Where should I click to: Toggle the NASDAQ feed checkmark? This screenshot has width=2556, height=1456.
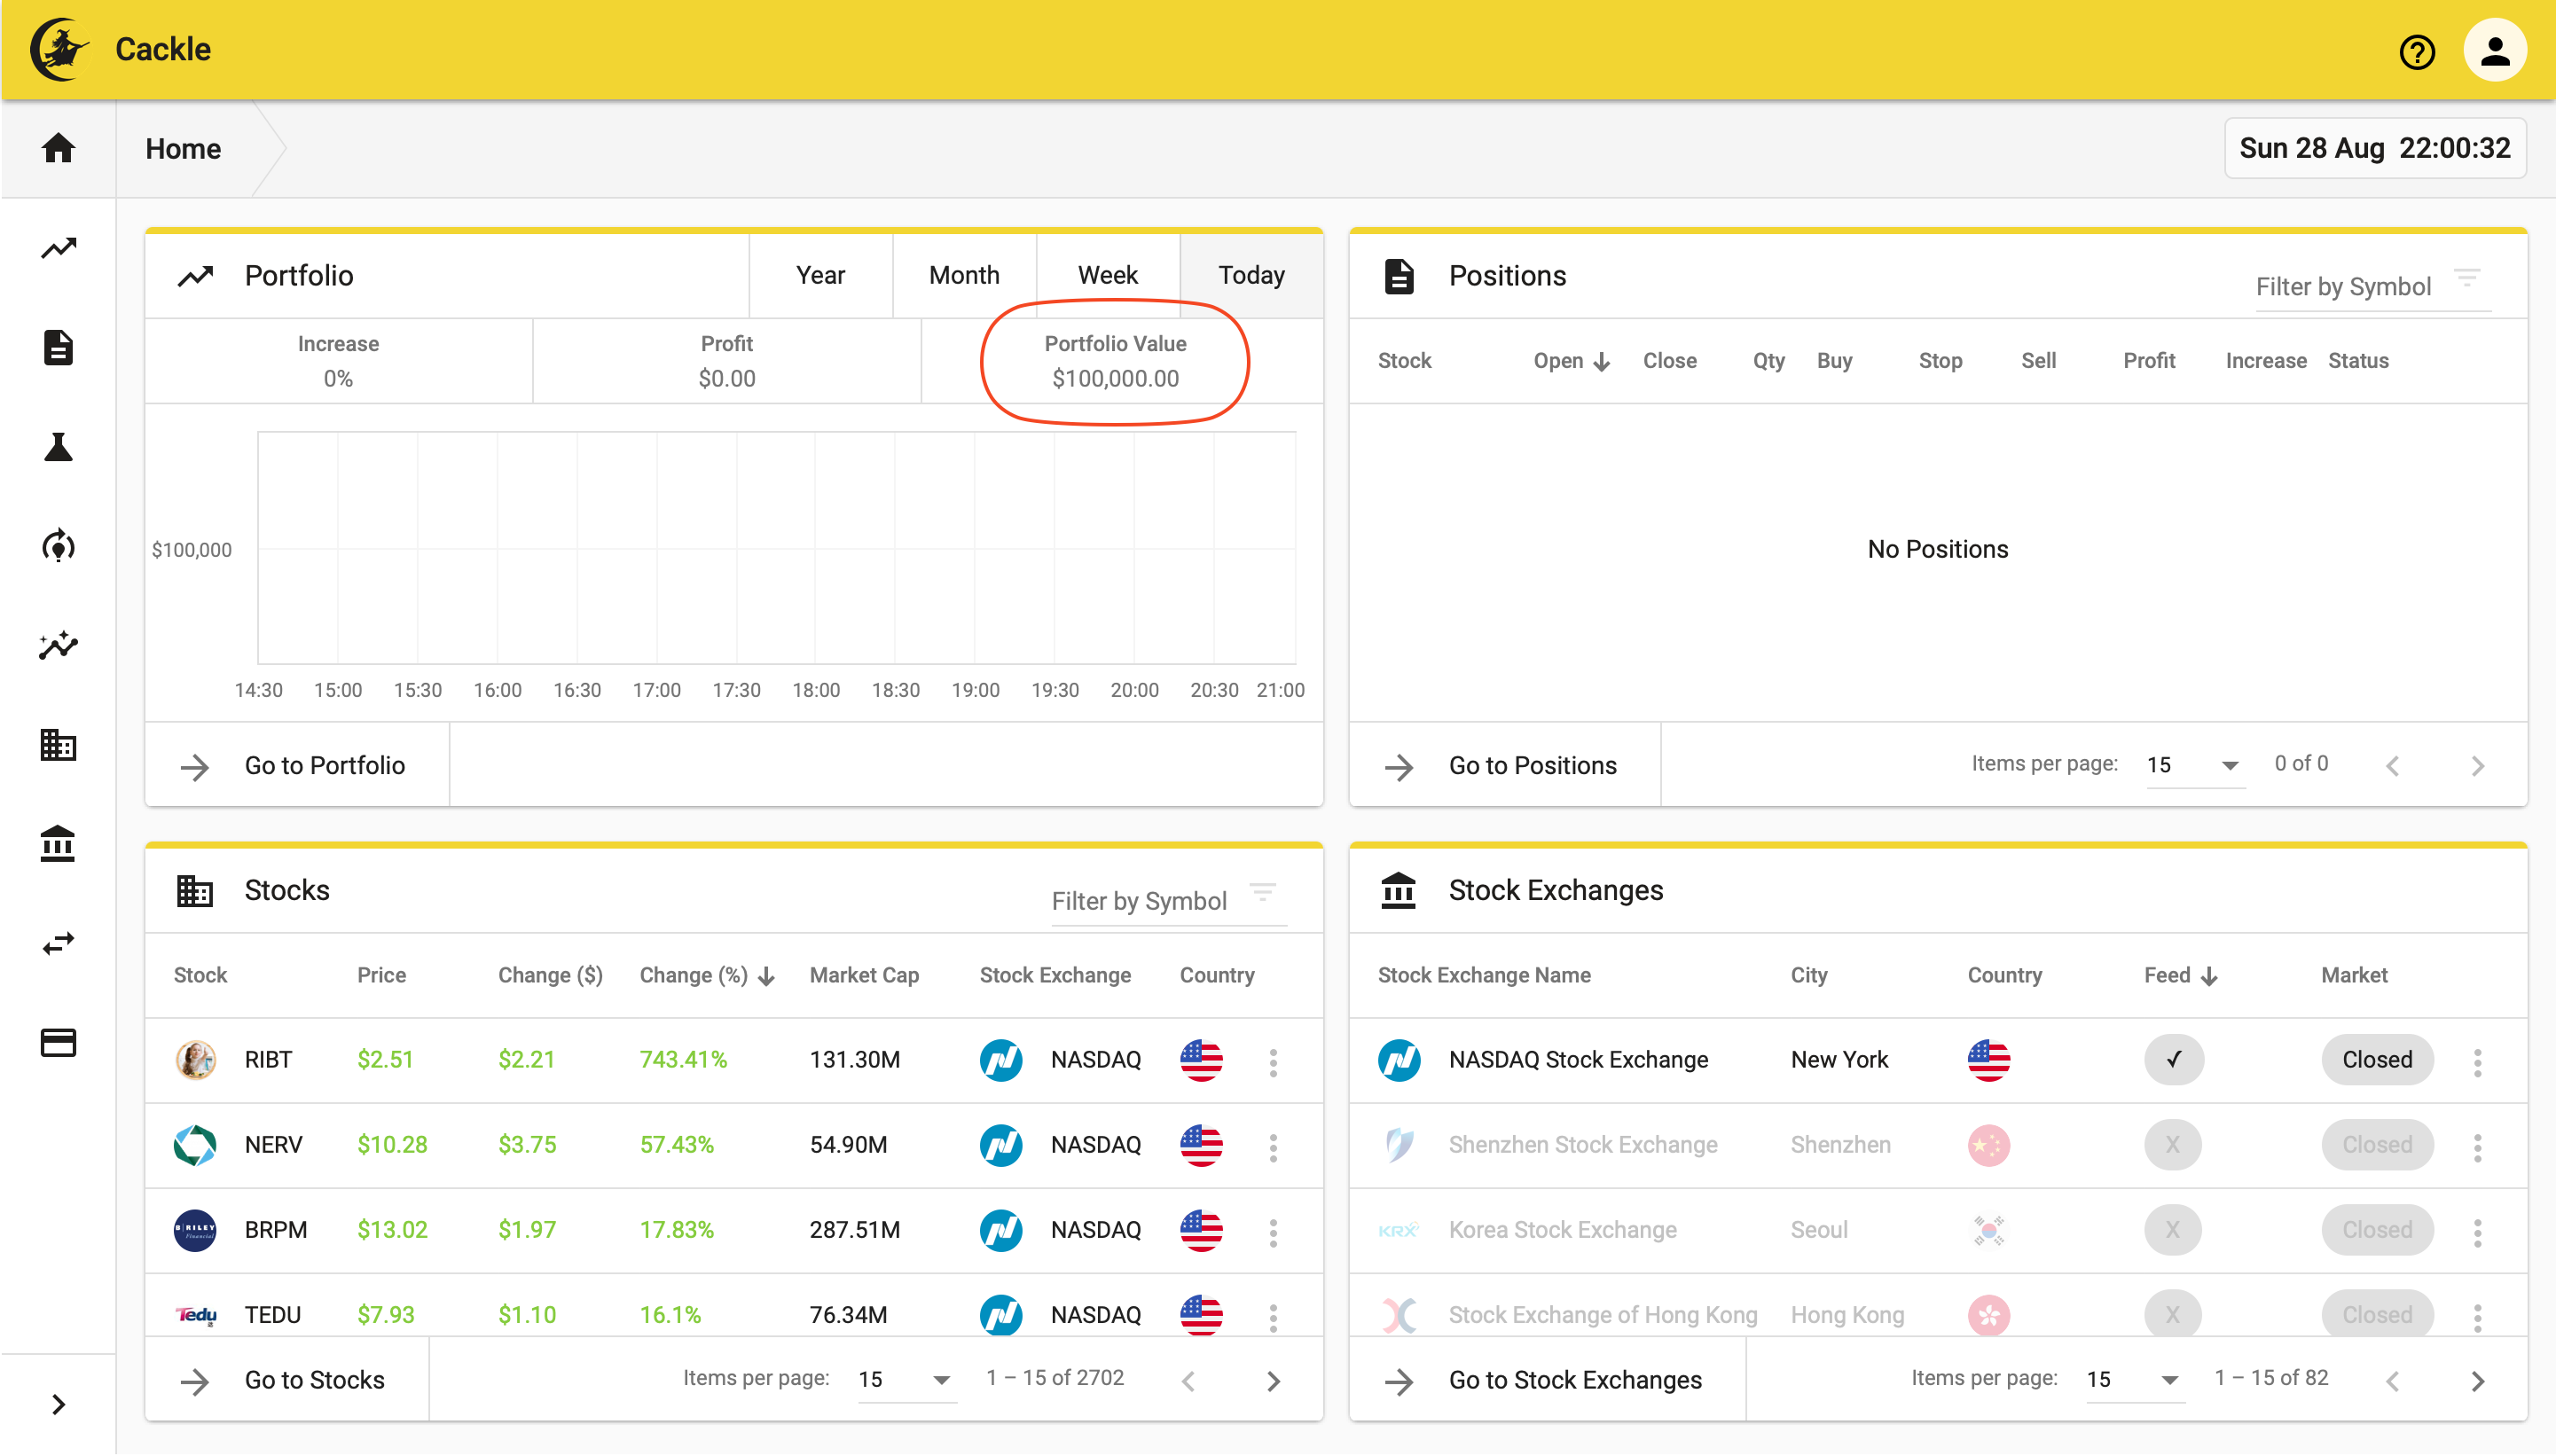(x=2173, y=1060)
